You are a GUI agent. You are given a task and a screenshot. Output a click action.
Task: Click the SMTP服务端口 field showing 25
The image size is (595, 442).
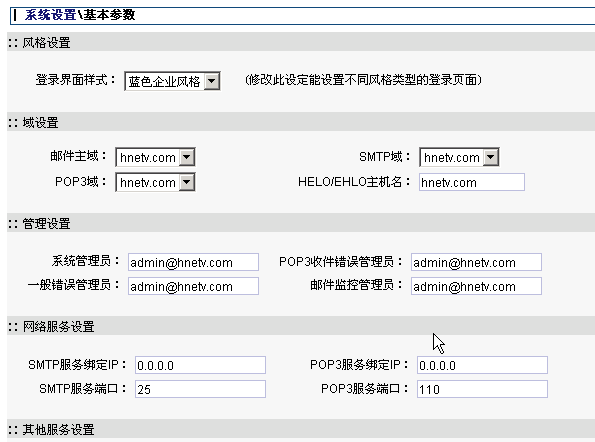200,389
